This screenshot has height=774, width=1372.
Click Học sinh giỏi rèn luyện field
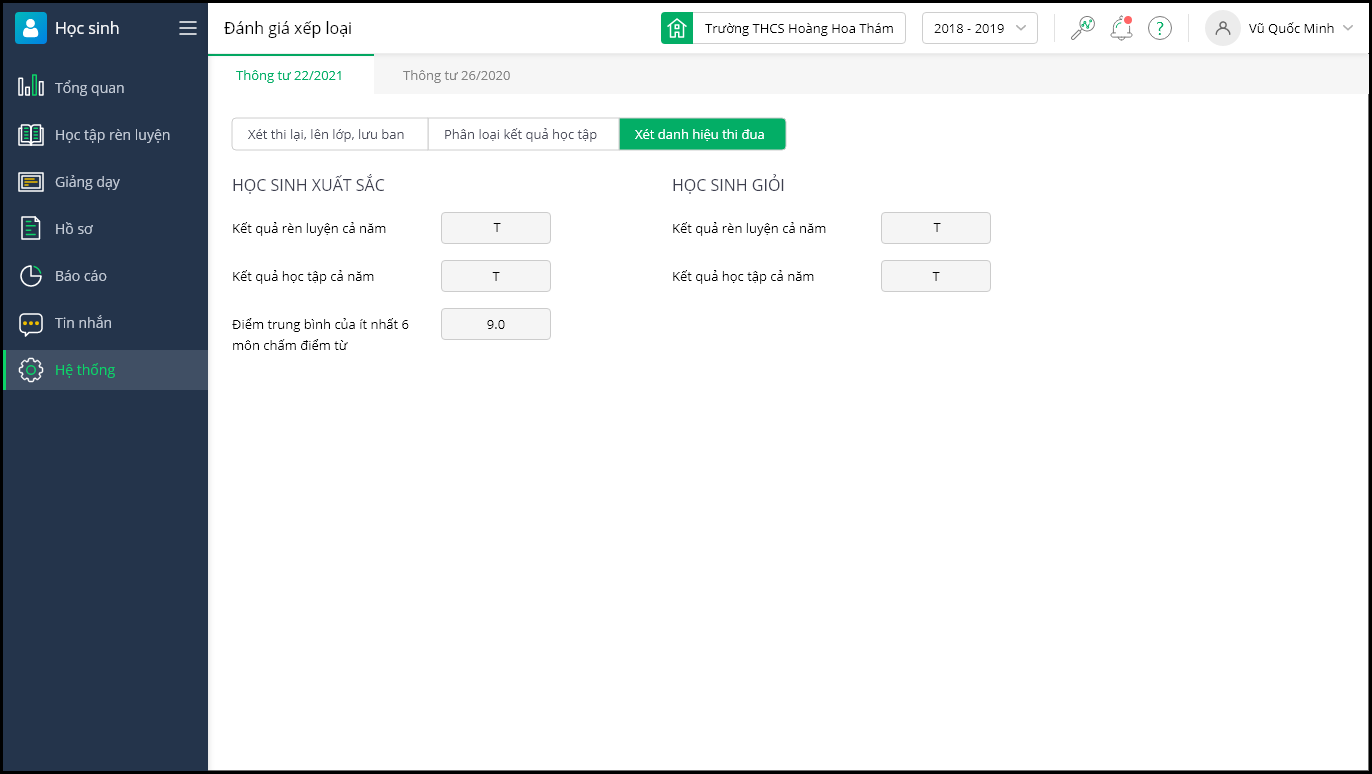click(936, 228)
